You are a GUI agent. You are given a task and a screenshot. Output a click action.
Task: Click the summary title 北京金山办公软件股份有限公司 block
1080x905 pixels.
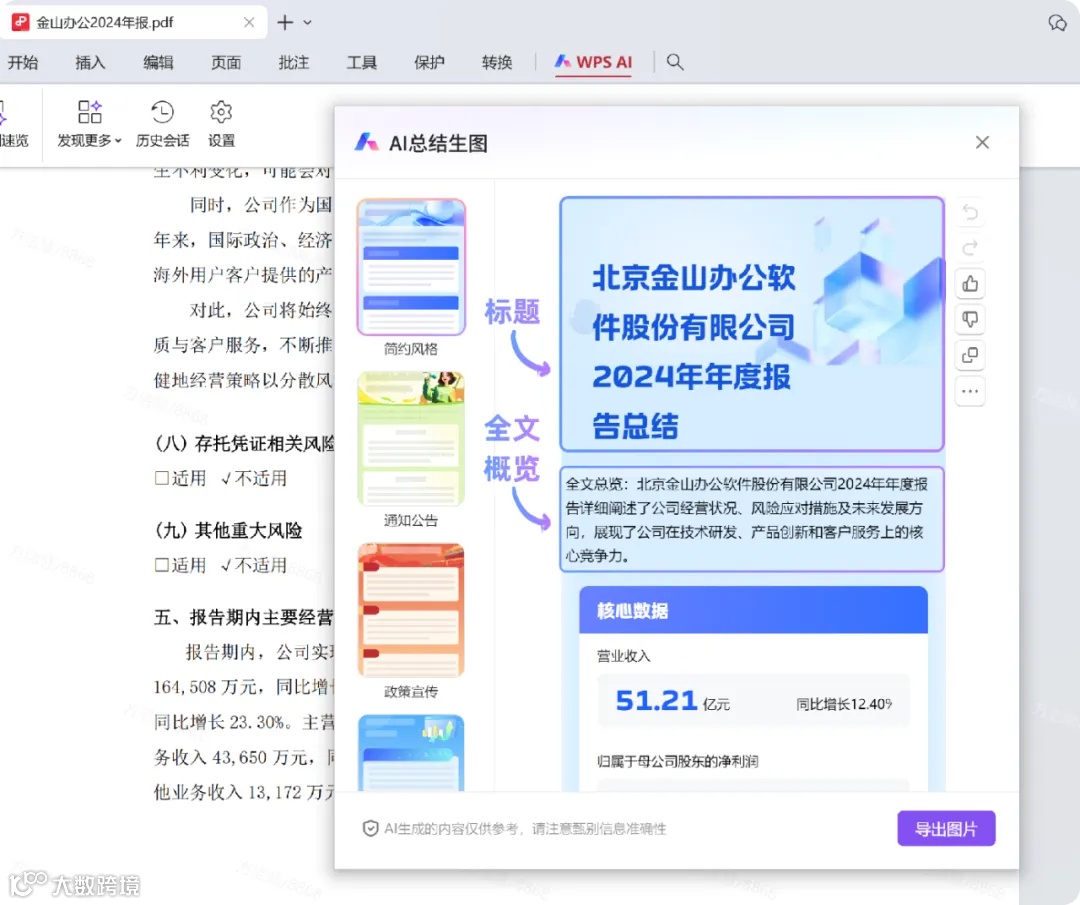751,324
